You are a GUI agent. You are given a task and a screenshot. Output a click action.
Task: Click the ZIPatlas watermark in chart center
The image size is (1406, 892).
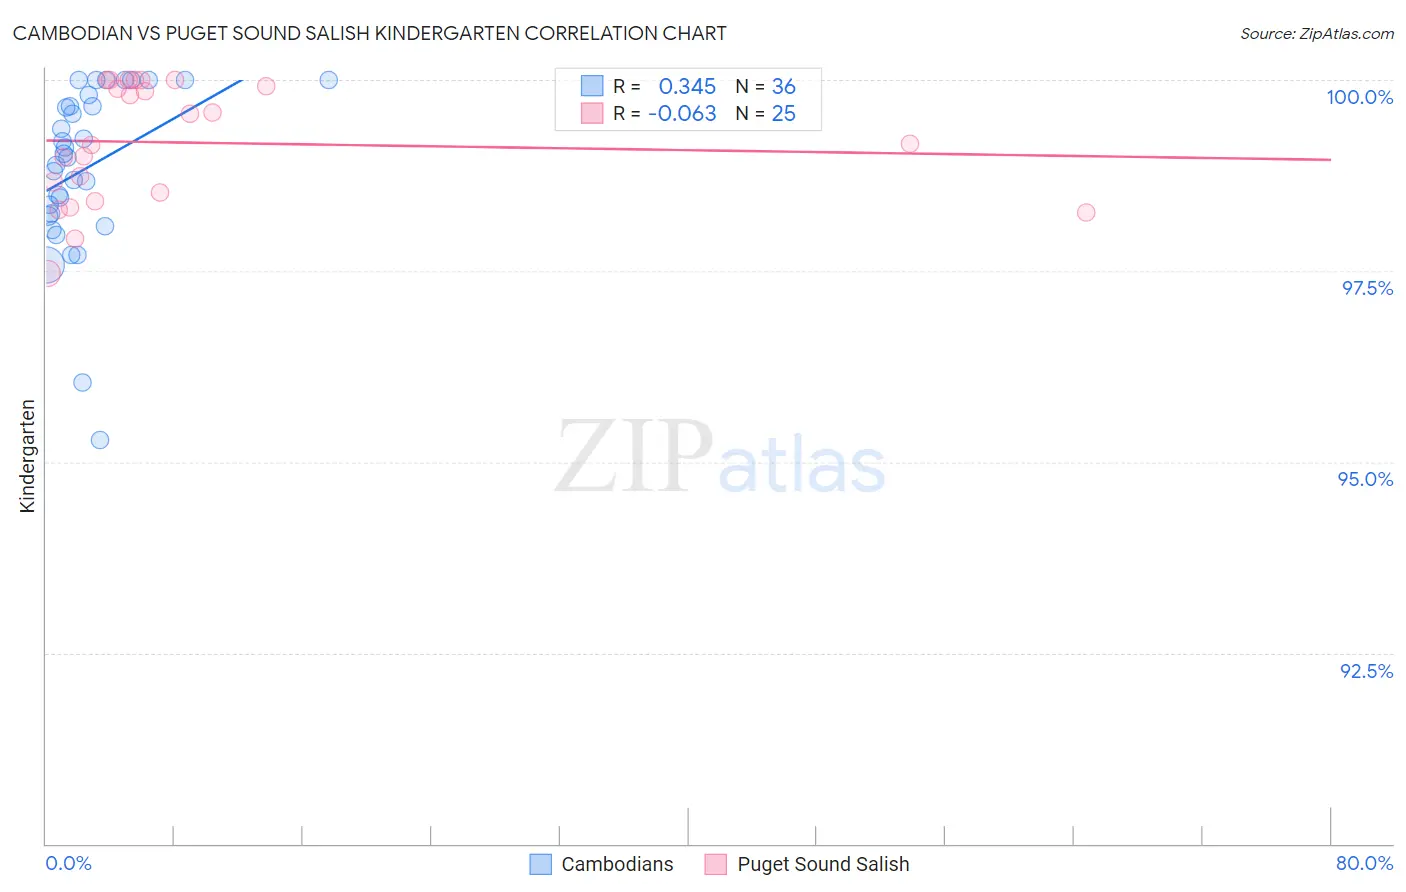(x=720, y=458)
